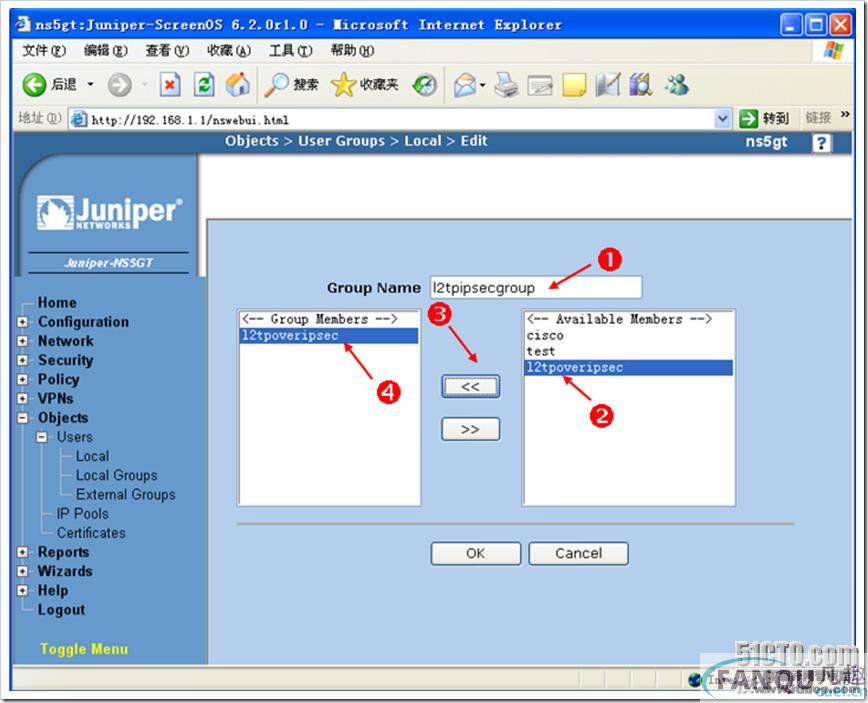The width and height of the screenshot is (868, 703).
Task: Click the 链接 Links toolbar label
Action: click(x=818, y=118)
